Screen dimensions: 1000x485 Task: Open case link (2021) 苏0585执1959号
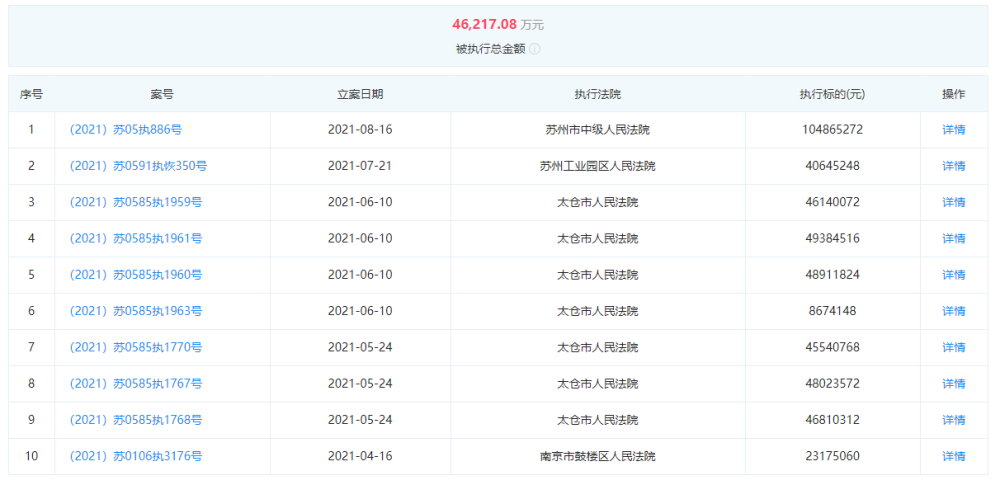136,202
